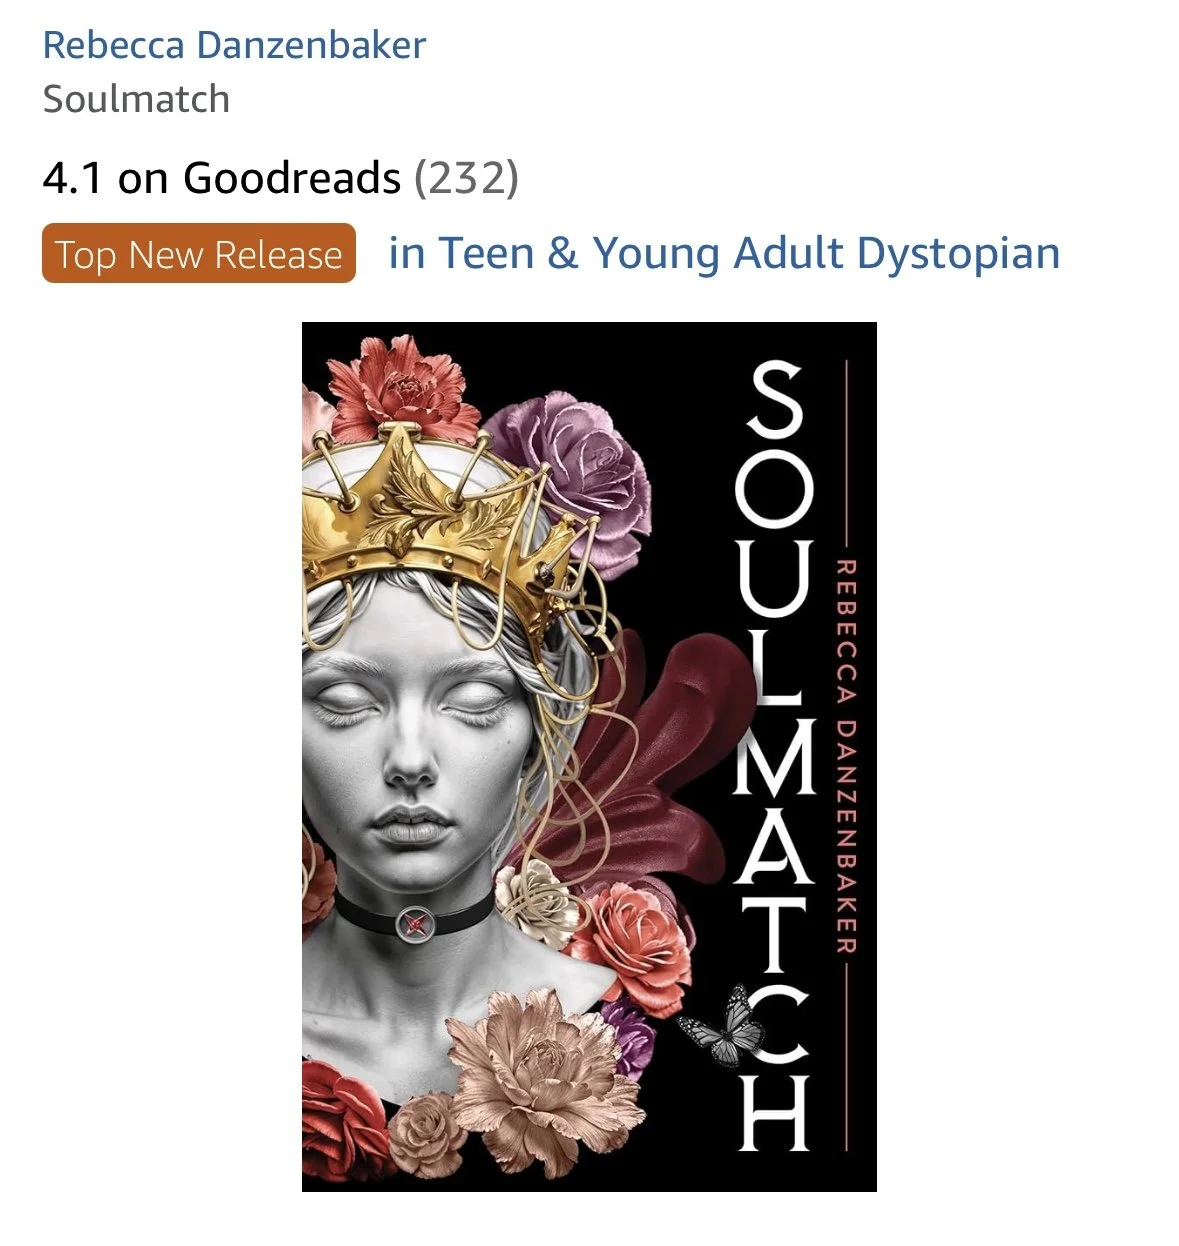This screenshot has width=1179, height=1246.
Task: Open Teen & Young Adult Dystopian category
Action: [724, 253]
